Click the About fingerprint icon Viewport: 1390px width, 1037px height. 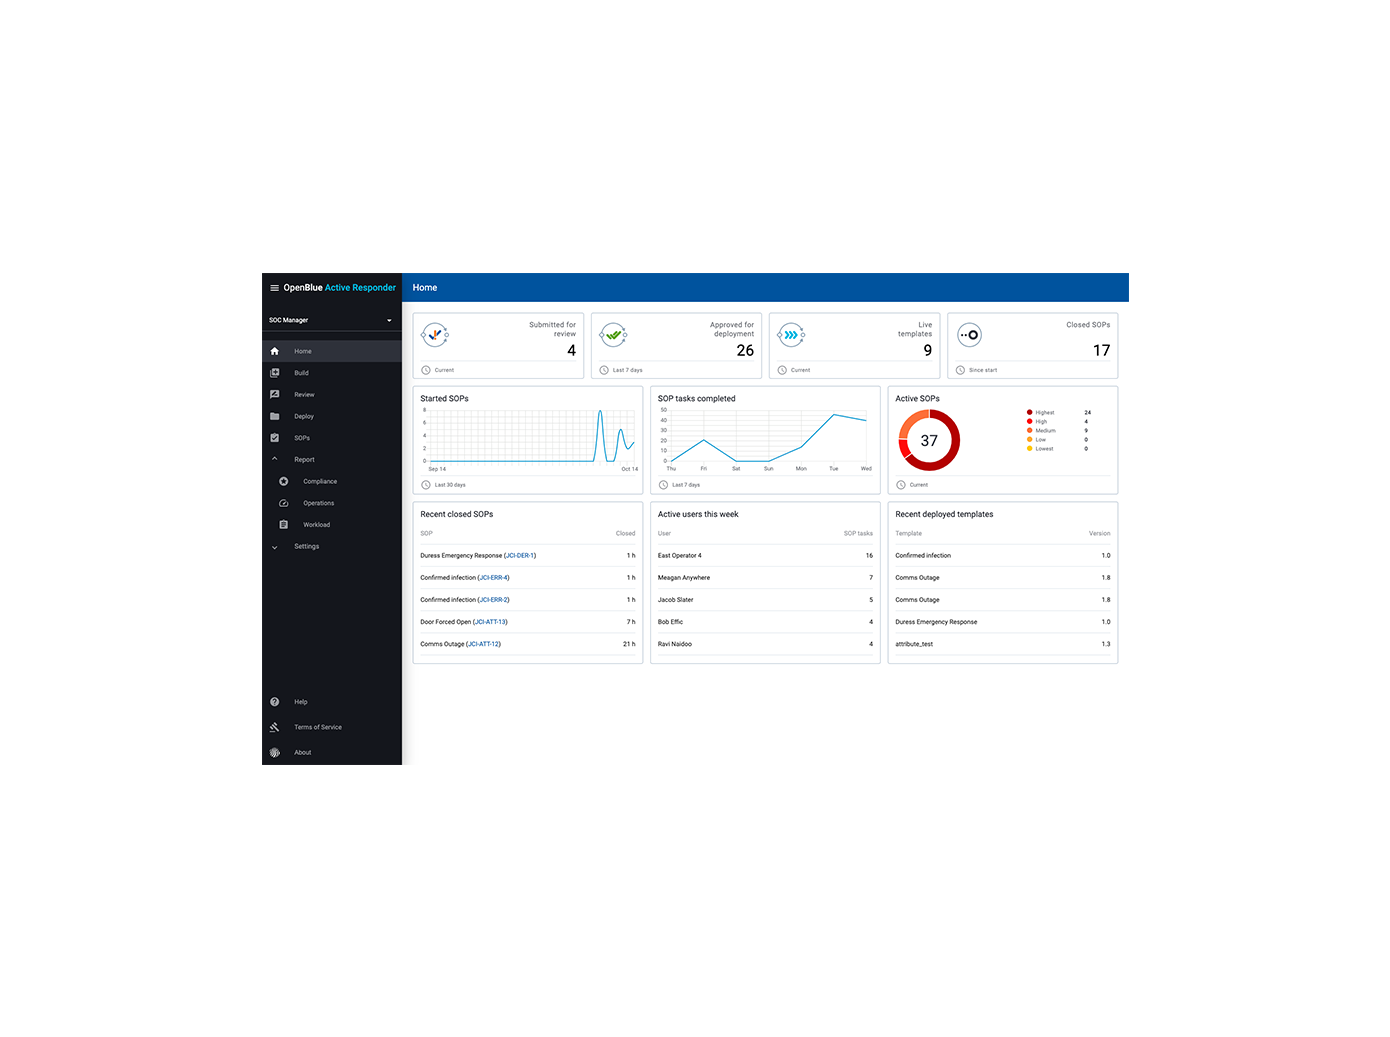point(275,753)
